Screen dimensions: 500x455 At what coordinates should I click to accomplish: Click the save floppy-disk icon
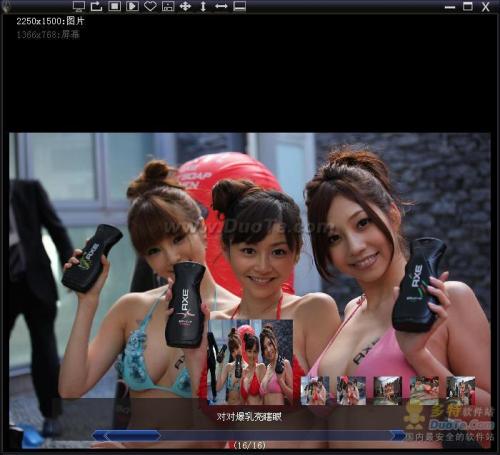pos(168,6)
